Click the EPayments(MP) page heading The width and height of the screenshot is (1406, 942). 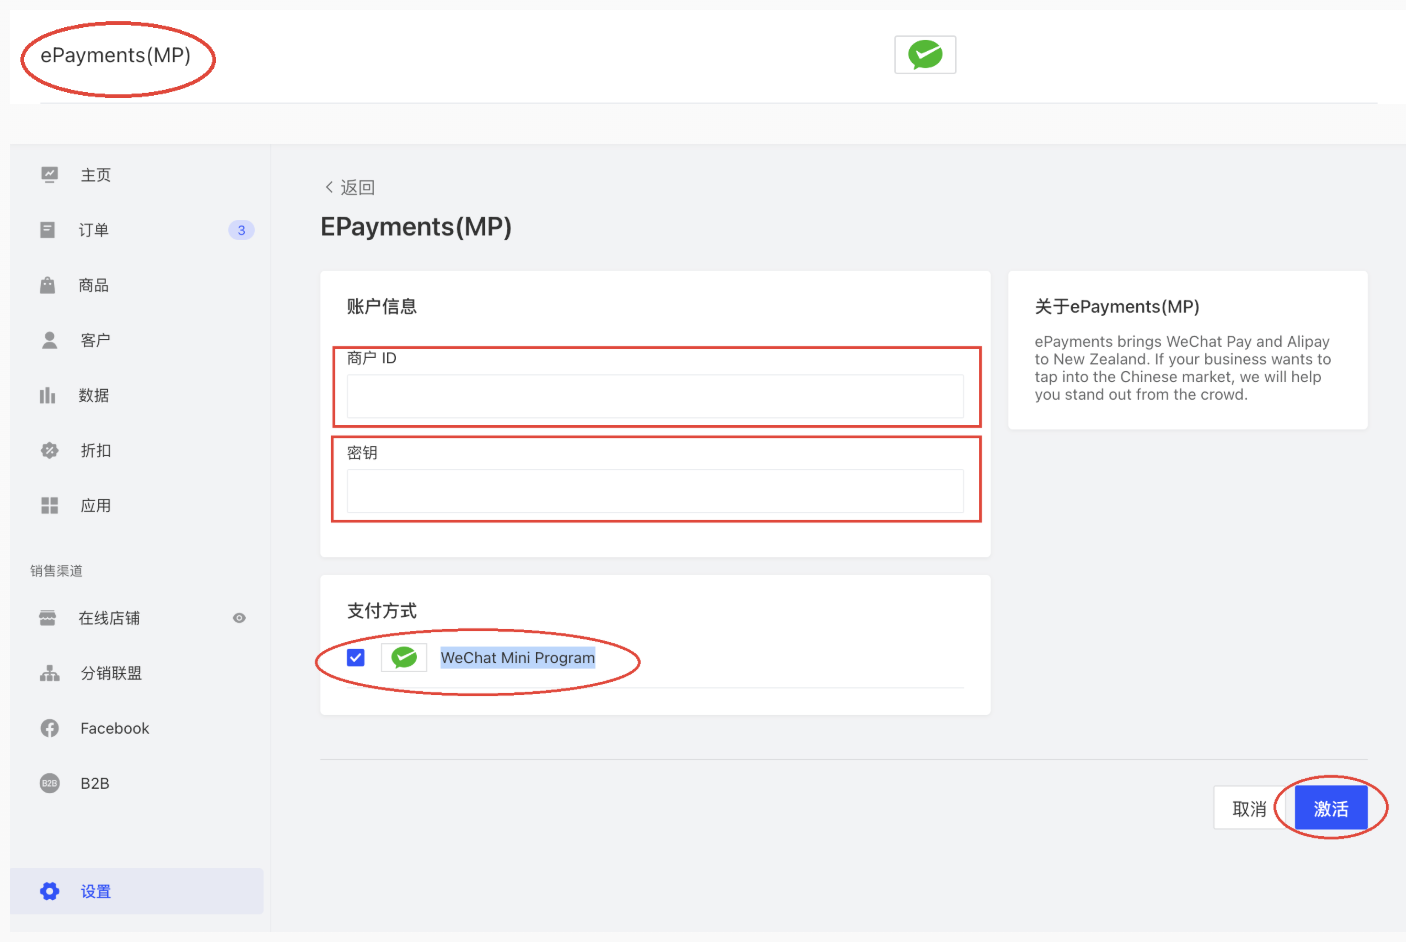click(x=416, y=227)
